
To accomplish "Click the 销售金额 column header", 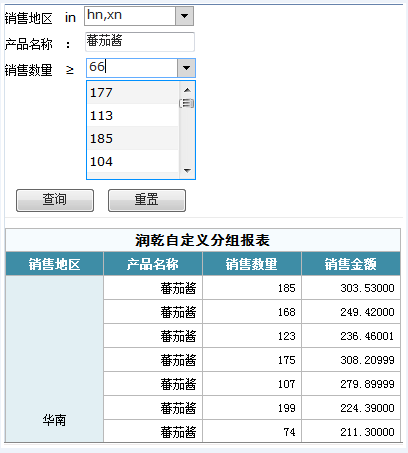I will pos(351,264).
